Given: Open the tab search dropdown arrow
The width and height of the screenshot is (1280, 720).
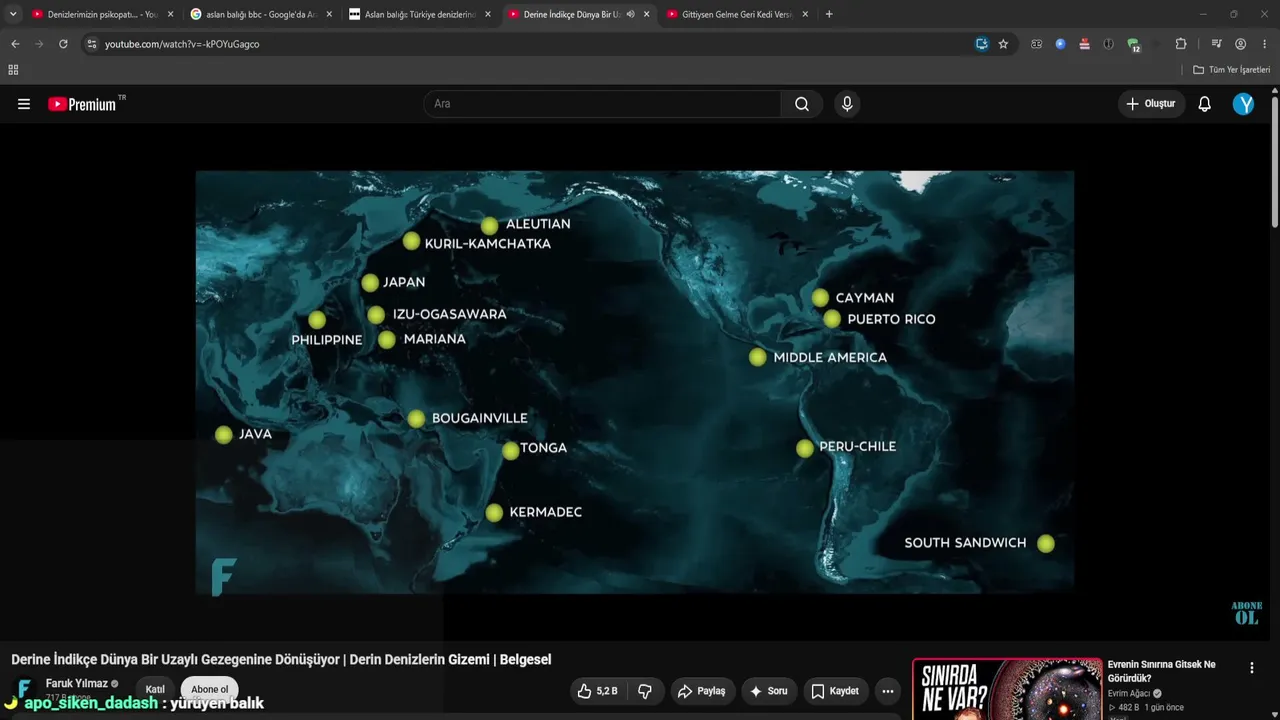Looking at the screenshot, I should (x=13, y=14).
